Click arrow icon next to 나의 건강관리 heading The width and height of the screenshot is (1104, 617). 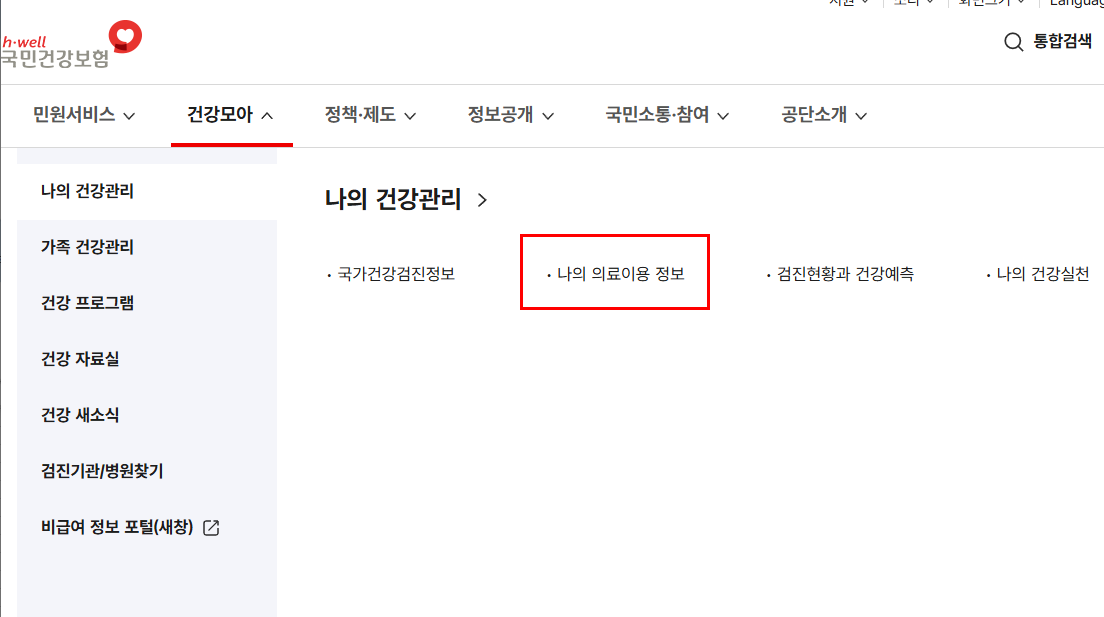(x=482, y=200)
